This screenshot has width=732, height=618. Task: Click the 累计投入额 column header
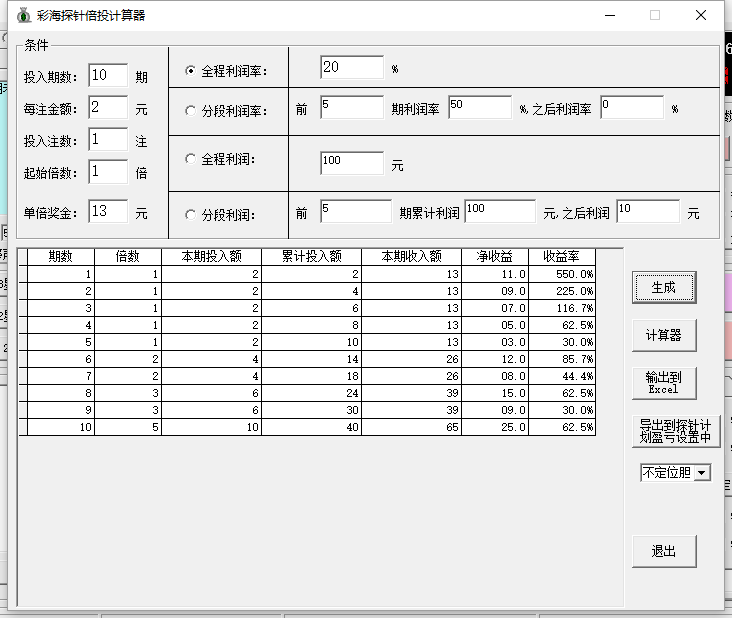point(311,256)
